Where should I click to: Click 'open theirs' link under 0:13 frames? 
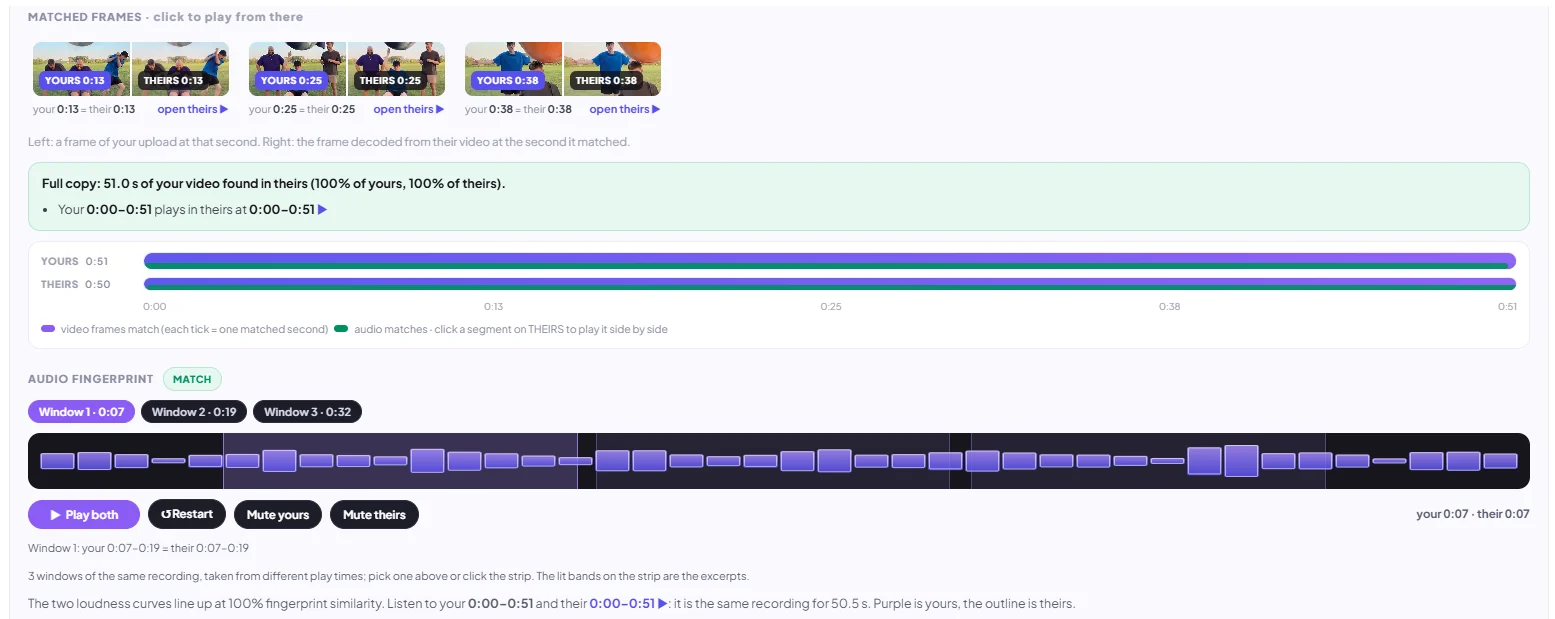tap(193, 109)
